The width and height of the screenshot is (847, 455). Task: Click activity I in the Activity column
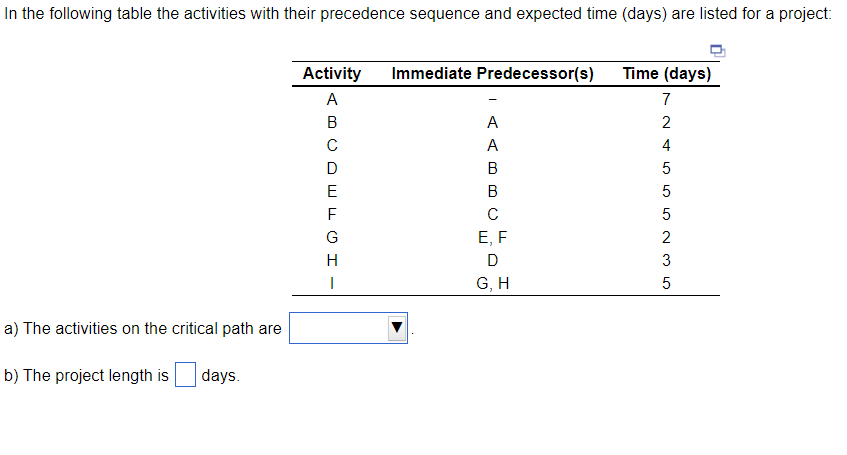(x=332, y=283)
